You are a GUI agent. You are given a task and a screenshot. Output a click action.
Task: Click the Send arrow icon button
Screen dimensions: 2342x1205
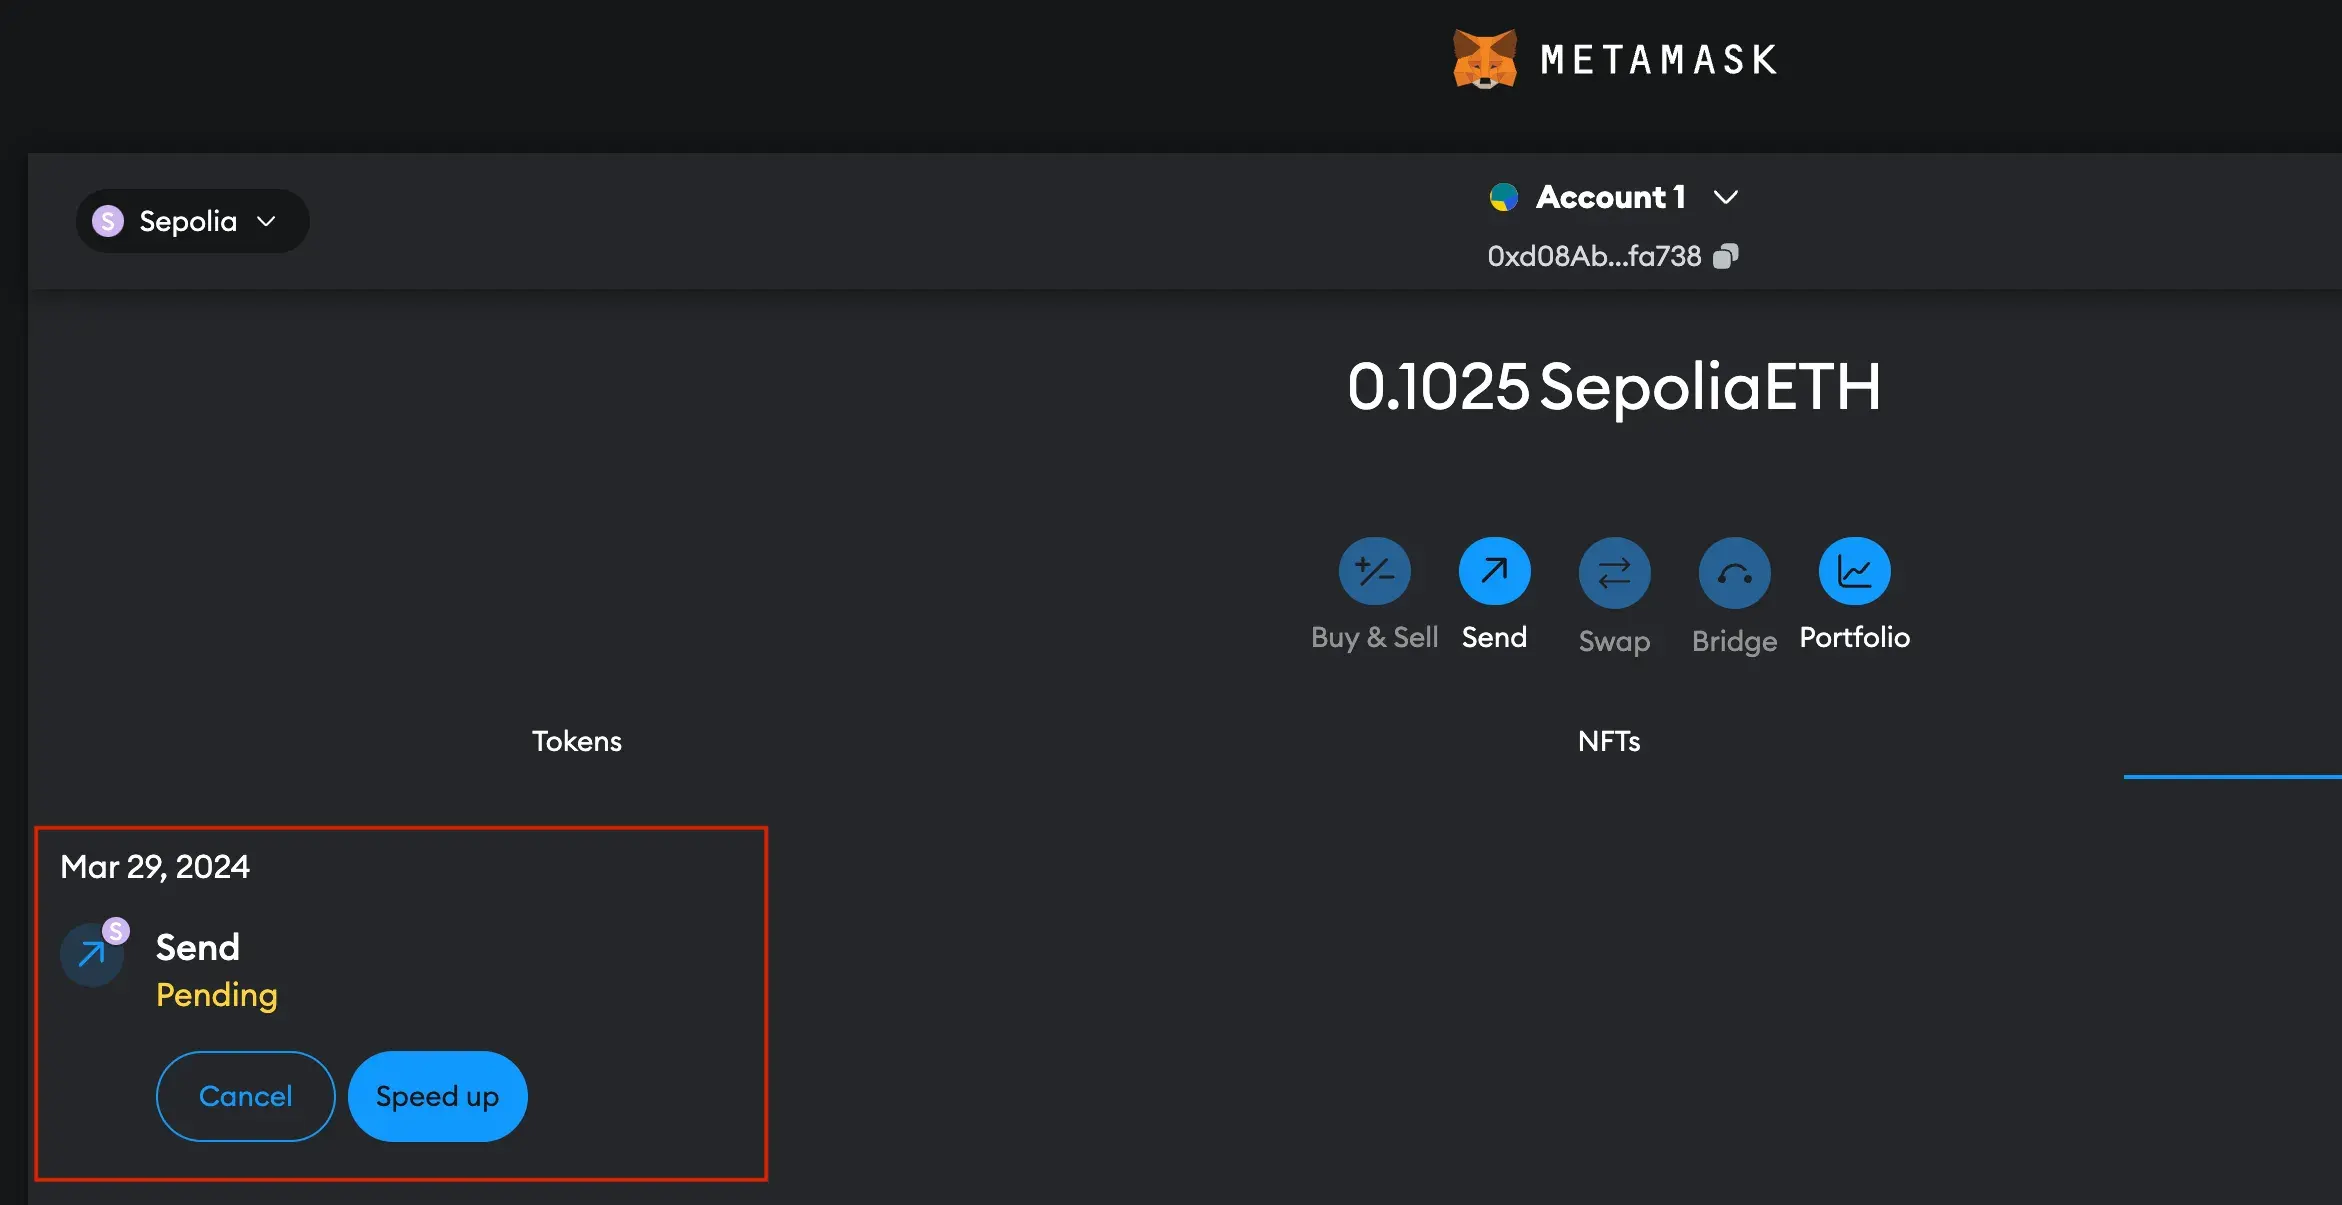(x=1495, y=571)
